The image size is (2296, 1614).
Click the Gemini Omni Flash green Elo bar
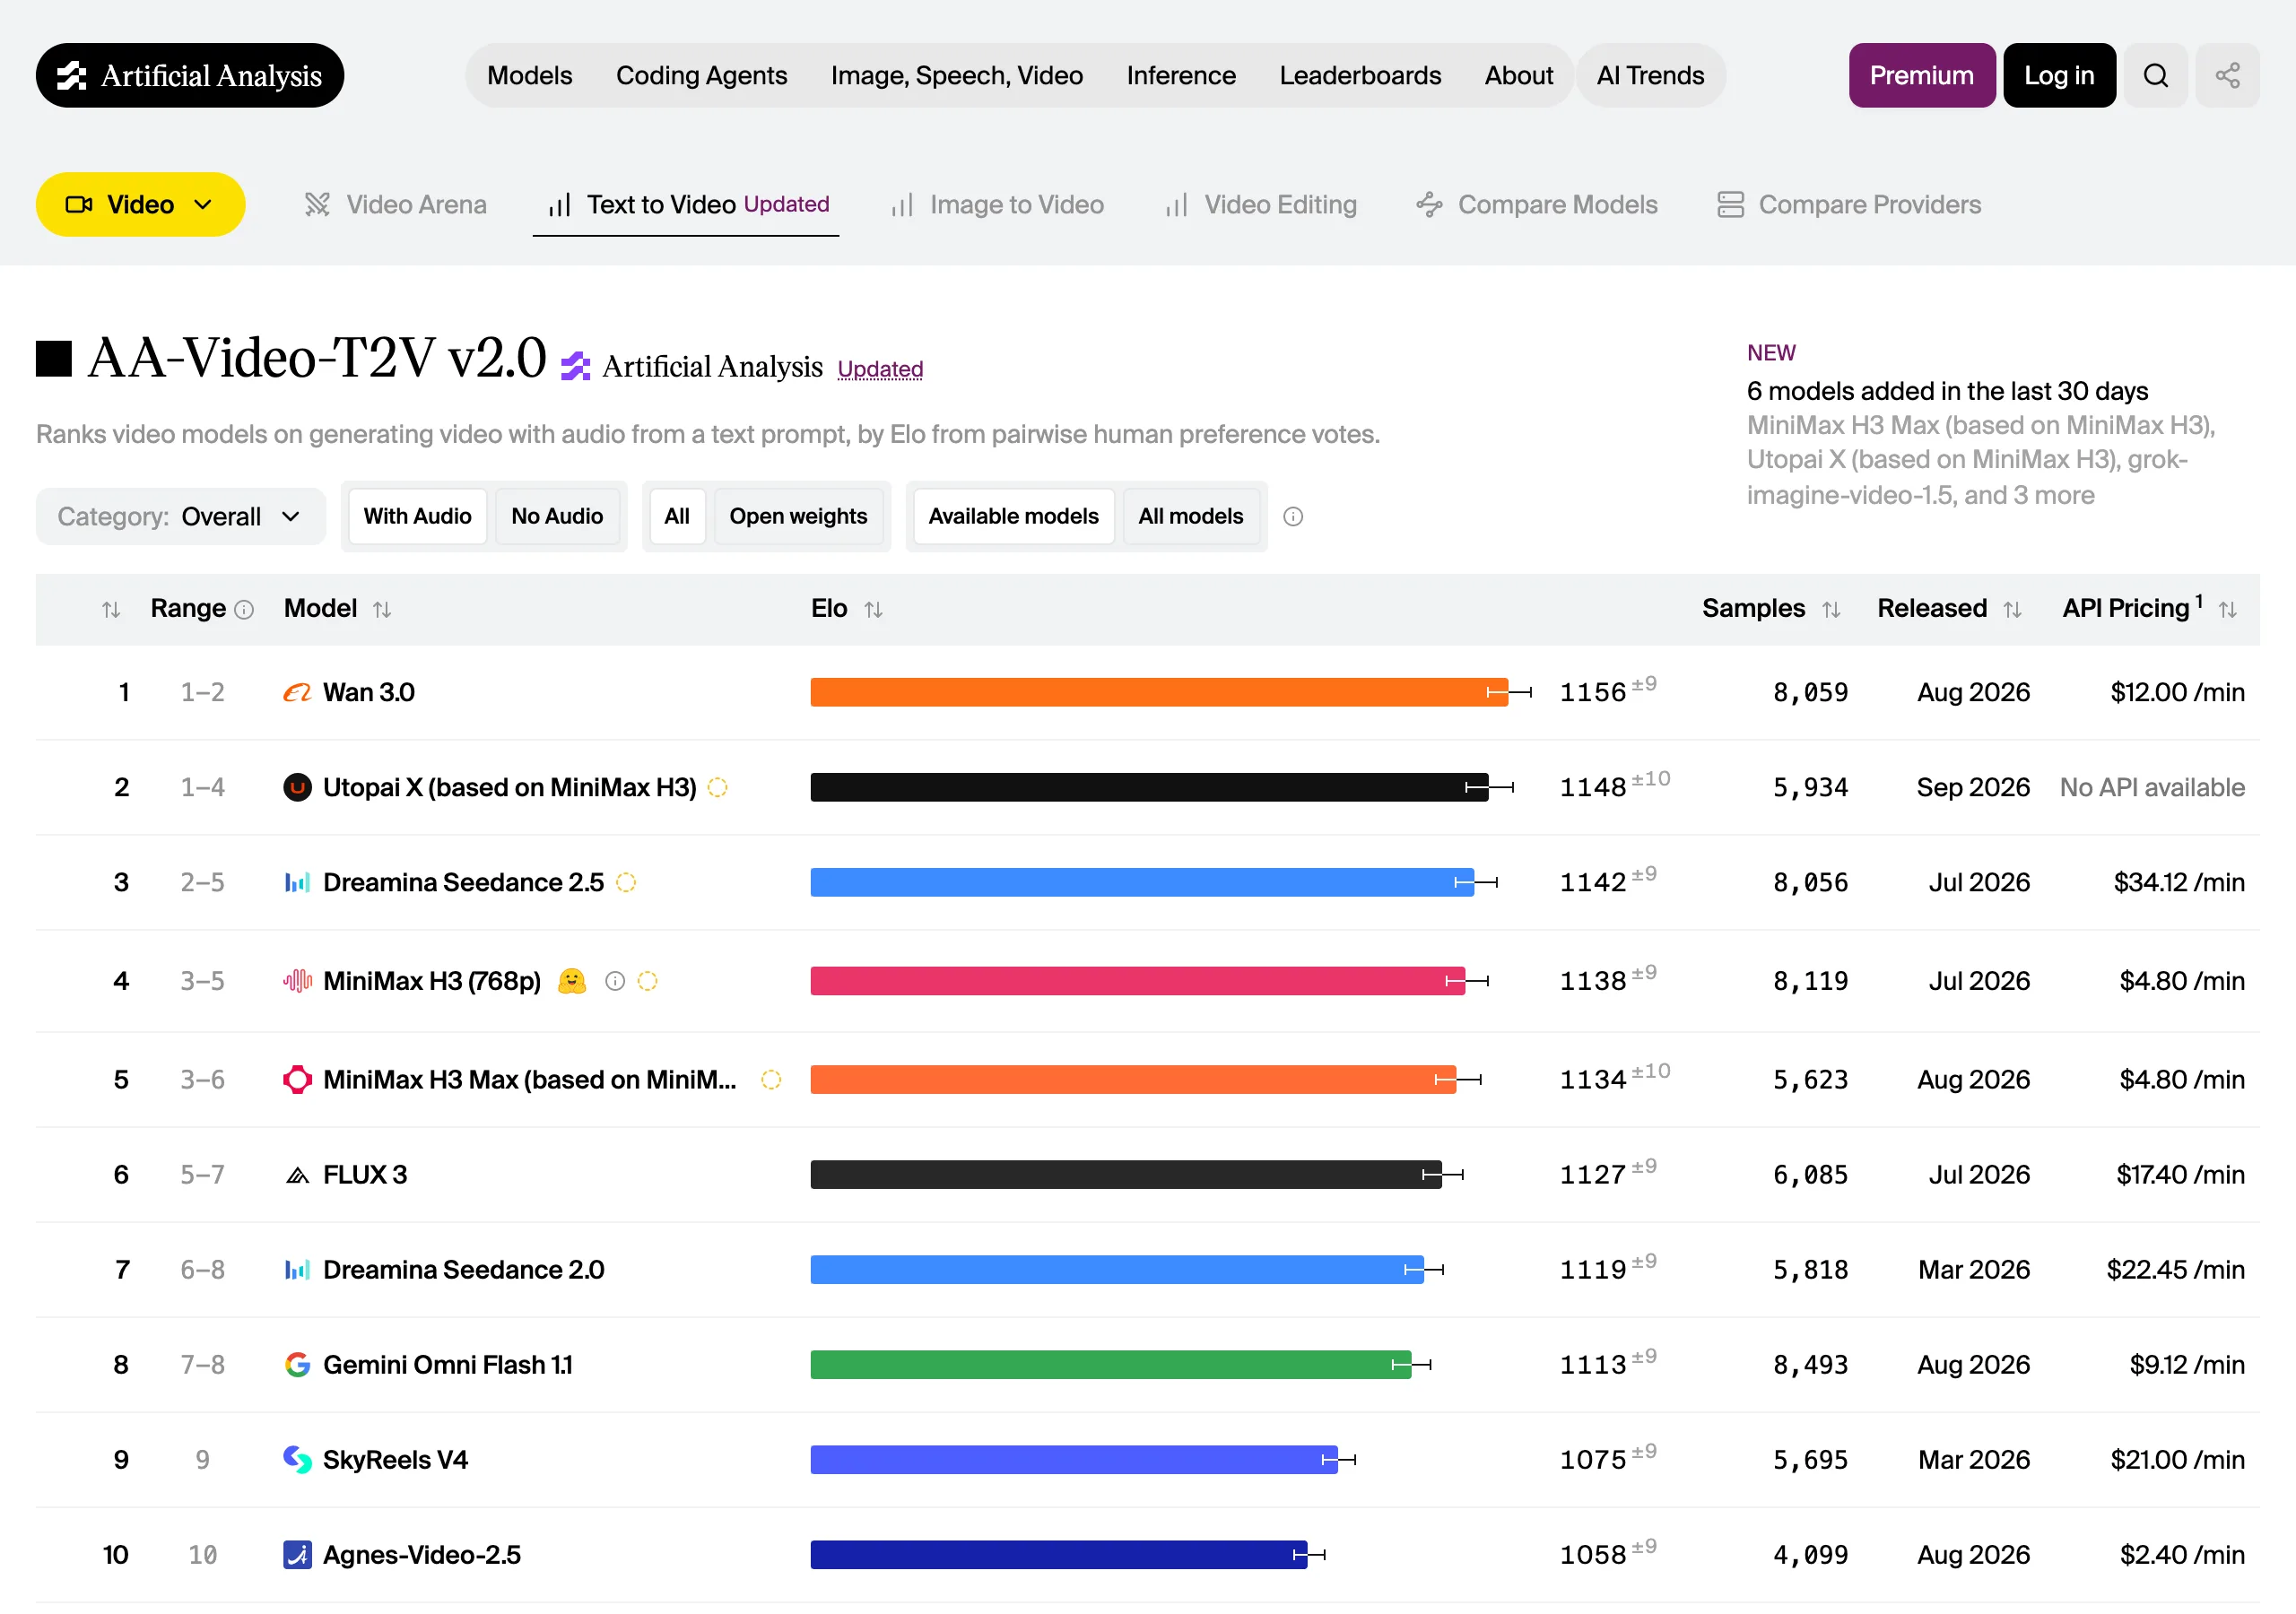(1110, 1364)
